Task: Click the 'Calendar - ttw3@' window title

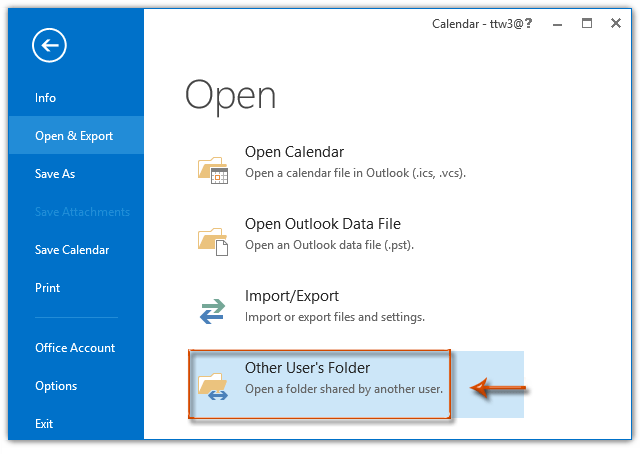Action: click(478, 24)
